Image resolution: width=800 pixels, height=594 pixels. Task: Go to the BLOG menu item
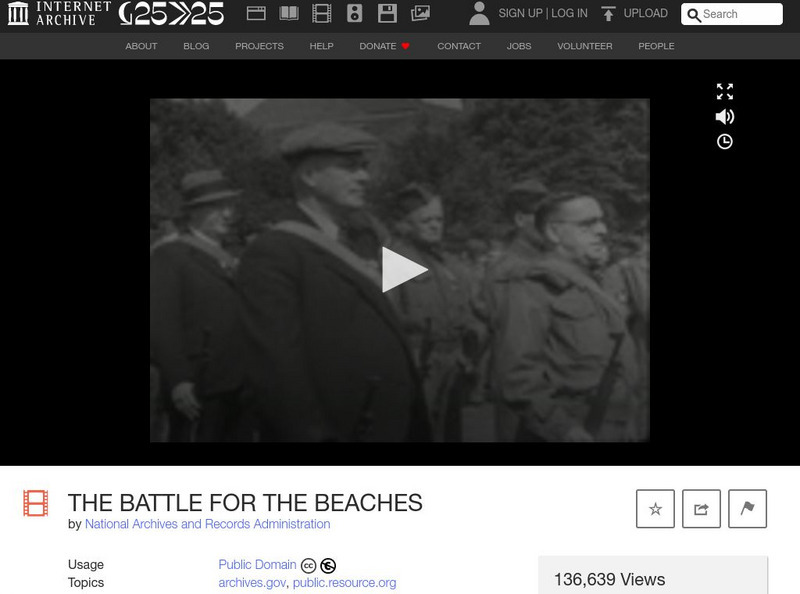coord(196,46)
